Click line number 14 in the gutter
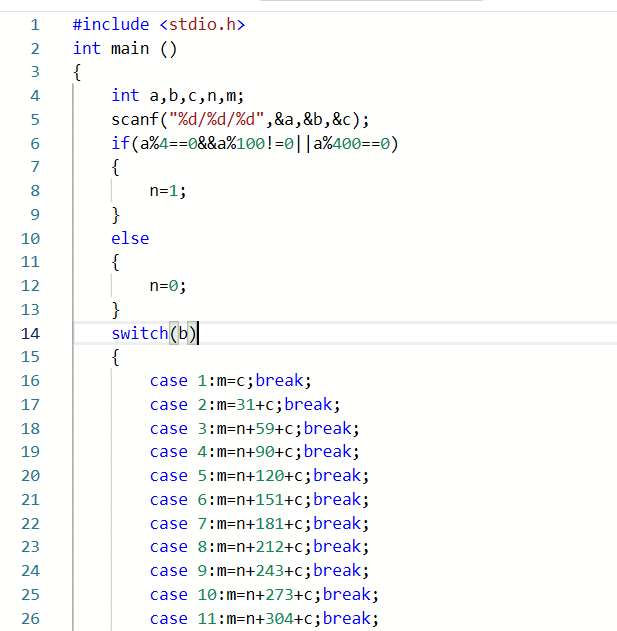Image resolution: width=617 pixels, height=631 pixels. coord(30,334)
